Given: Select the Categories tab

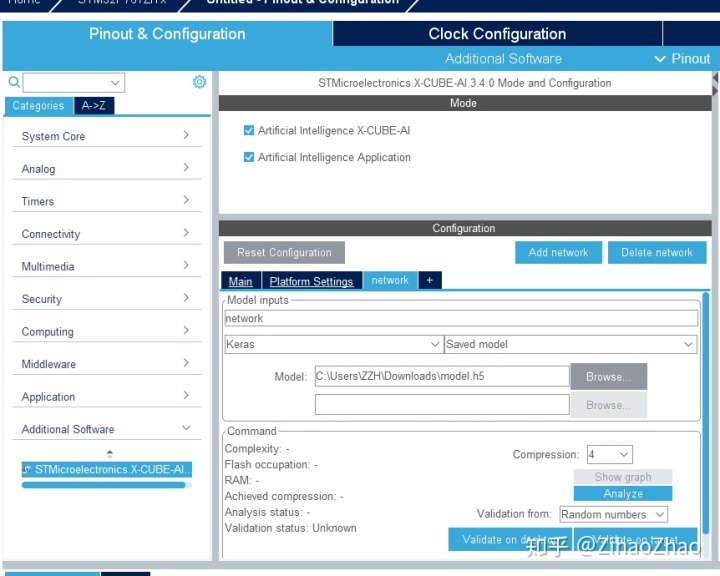Looking at the screenshot, I should tap(39, 106).
